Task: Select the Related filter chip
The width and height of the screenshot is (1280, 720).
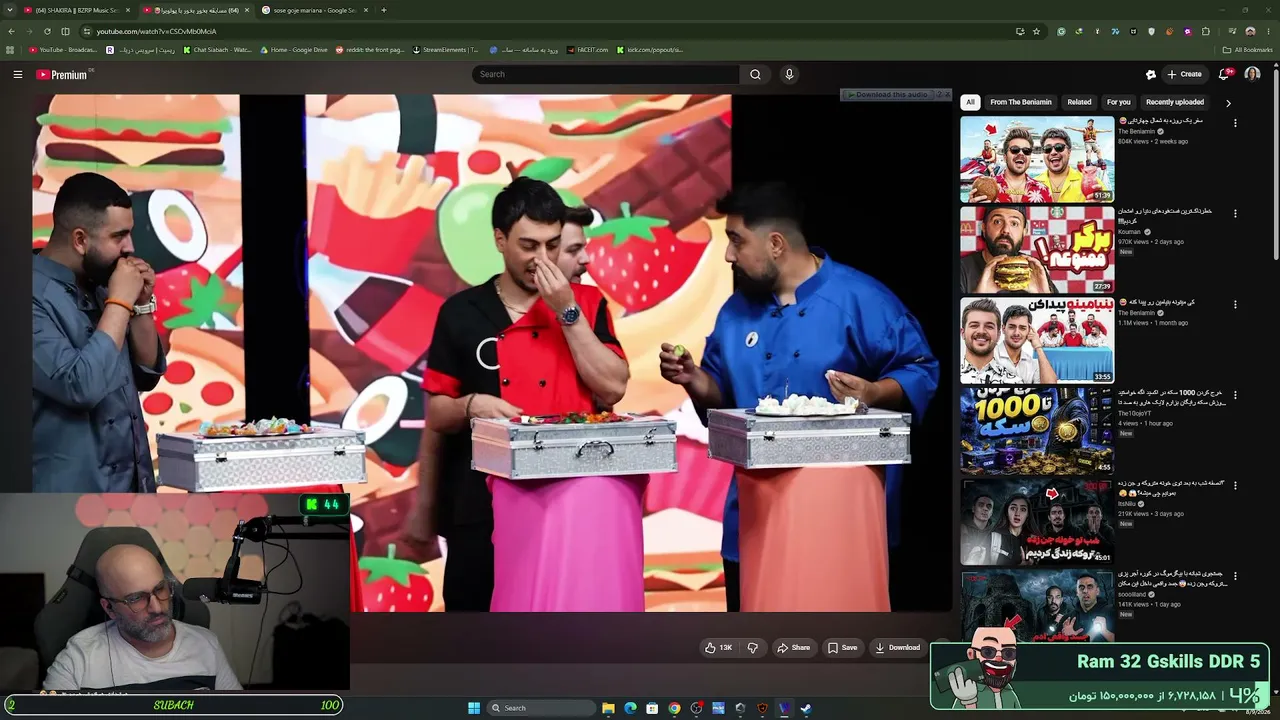Action: (x=1079, y=102)
